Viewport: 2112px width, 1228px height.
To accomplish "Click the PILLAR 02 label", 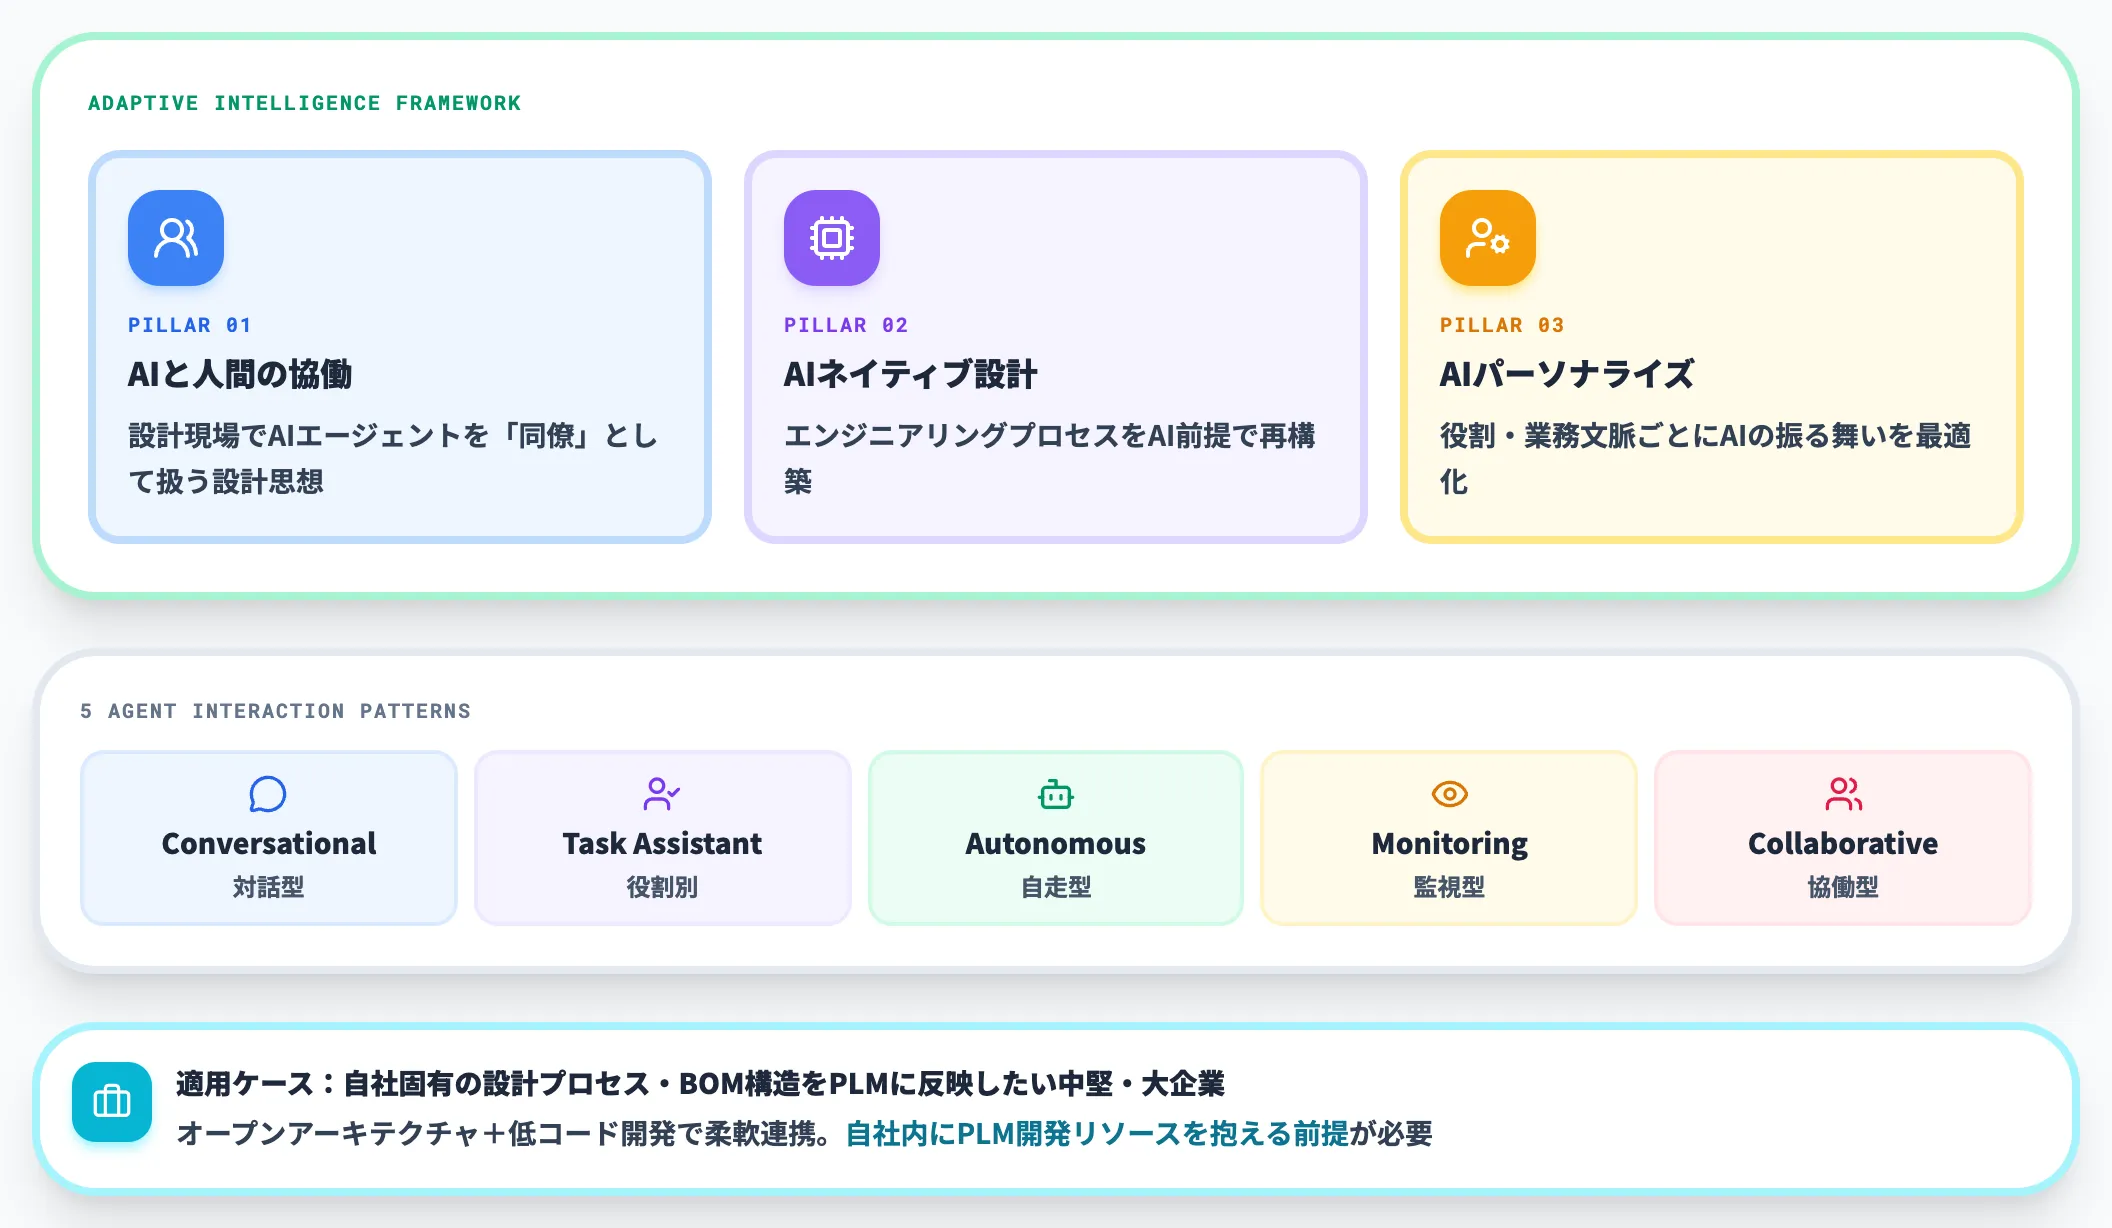I will pos(846,325).
